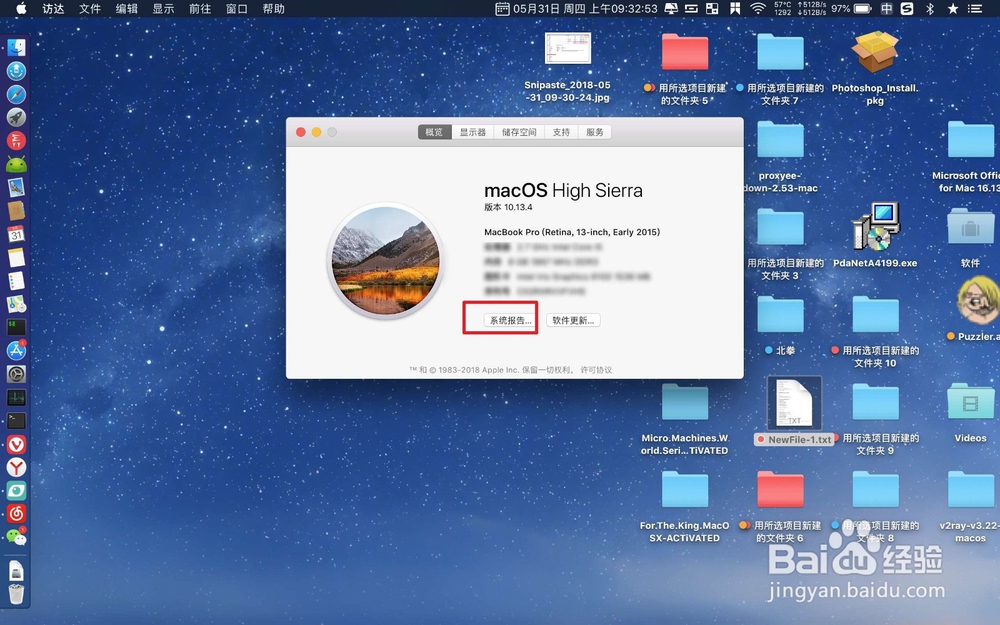1000x625 pixels.
Task: Switch to the 显示器 tab
Action: pos(472,131)
